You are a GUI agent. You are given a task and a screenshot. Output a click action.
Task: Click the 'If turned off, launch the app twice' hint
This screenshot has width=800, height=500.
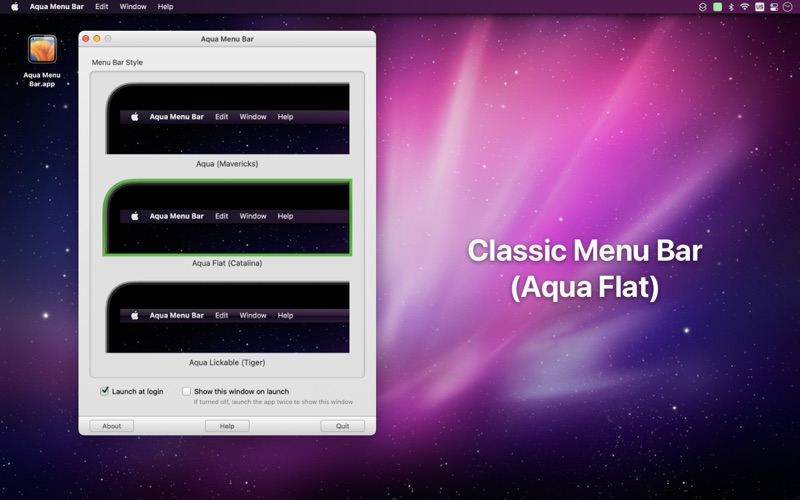pos(273,402)
